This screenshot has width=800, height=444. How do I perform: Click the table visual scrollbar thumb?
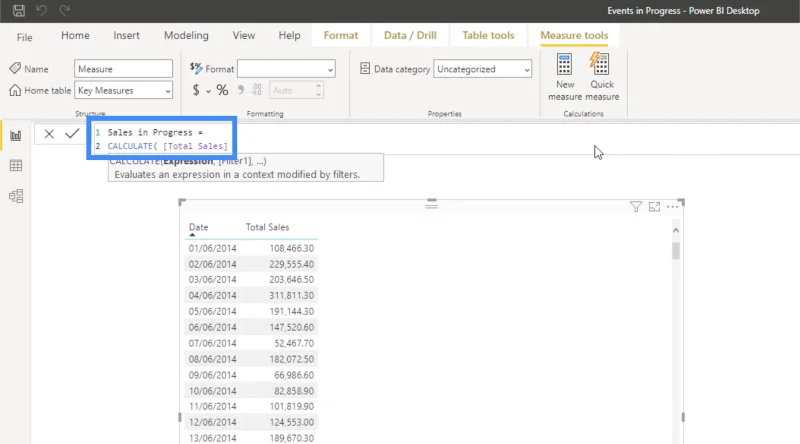(676, 251)
